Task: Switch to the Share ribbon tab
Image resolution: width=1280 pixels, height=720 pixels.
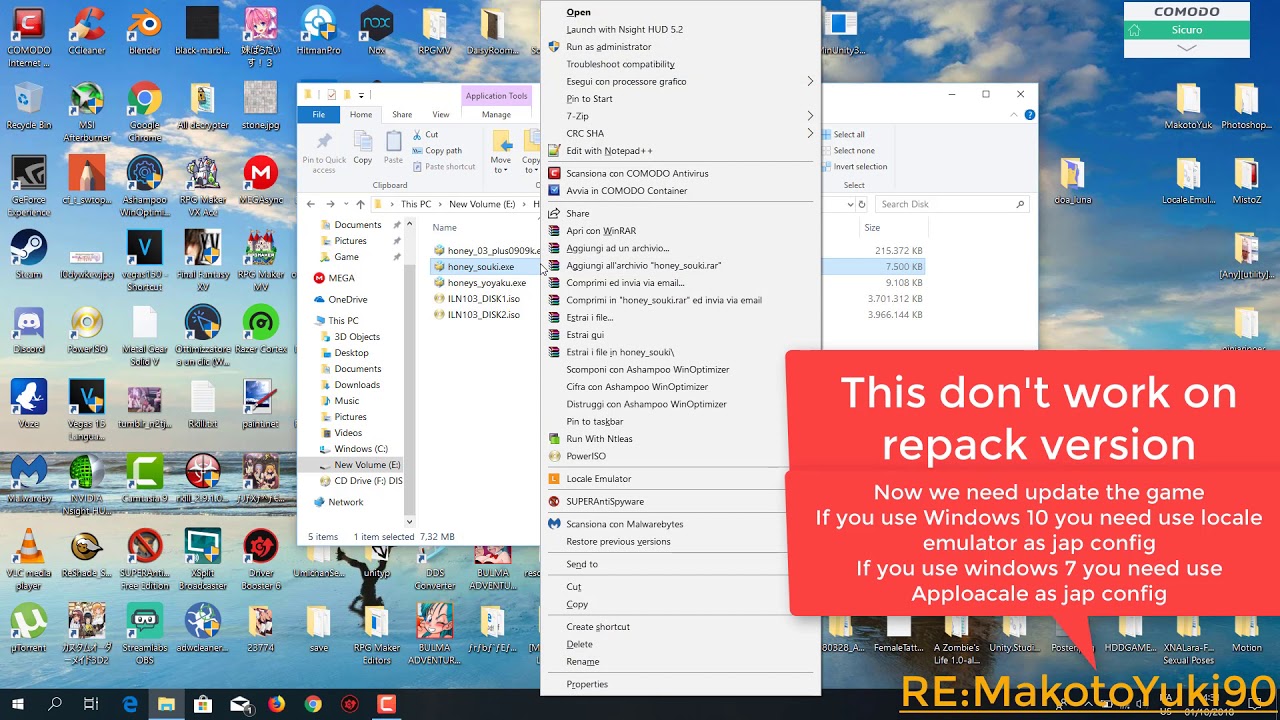Action: pos(402,115)
